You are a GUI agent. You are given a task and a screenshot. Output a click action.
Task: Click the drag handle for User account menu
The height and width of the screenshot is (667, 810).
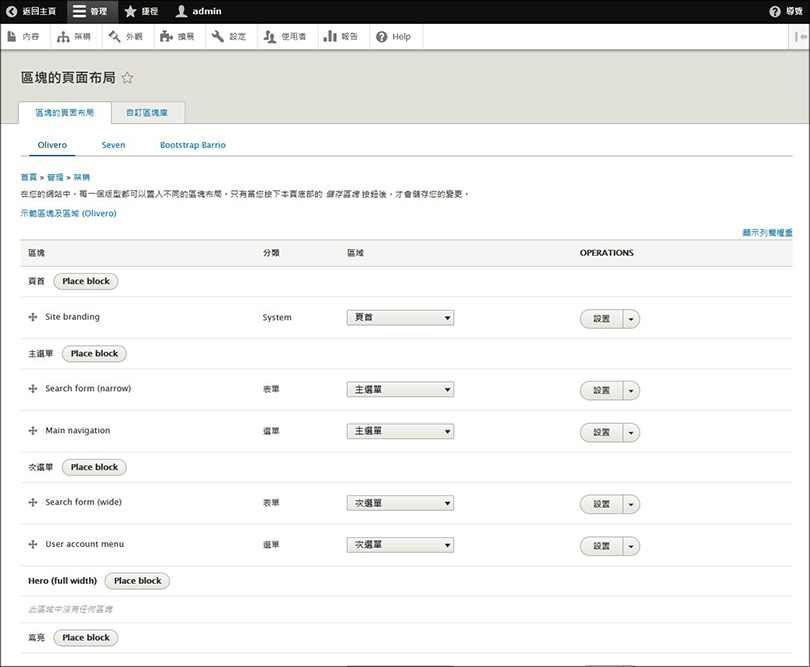[33, 545]
